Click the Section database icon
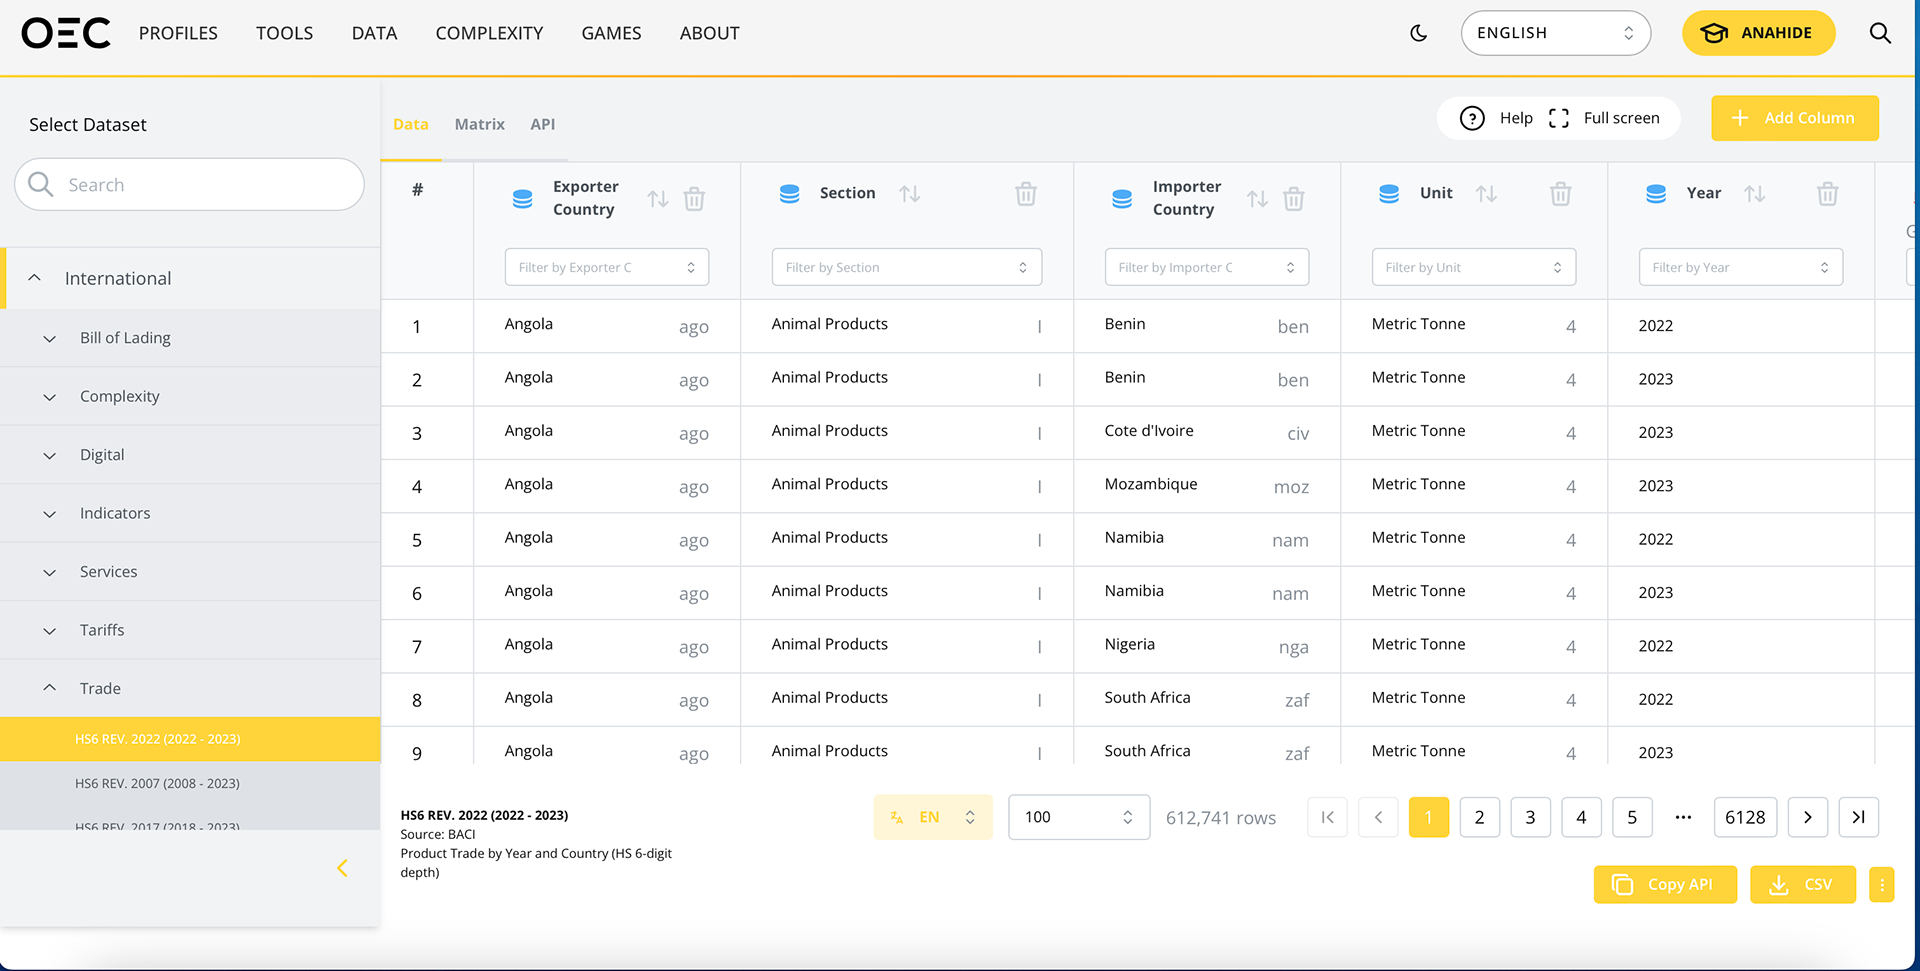The width and height of the screenshot is (1920, 971). [x=789, y=193]
